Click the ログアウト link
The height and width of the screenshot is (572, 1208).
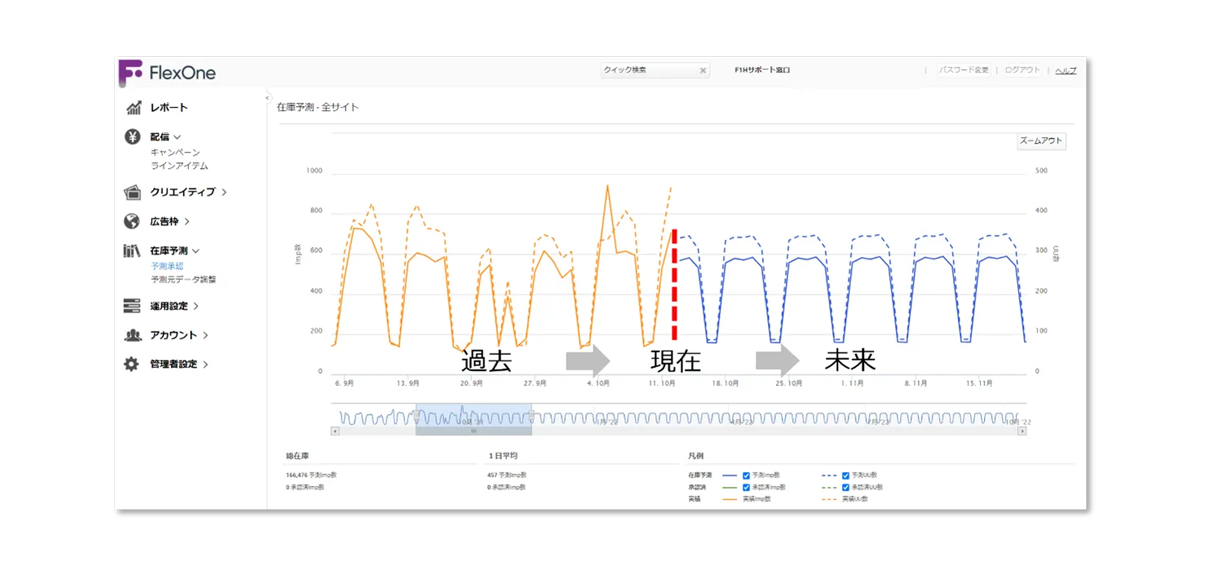(x=1022, y=70)
